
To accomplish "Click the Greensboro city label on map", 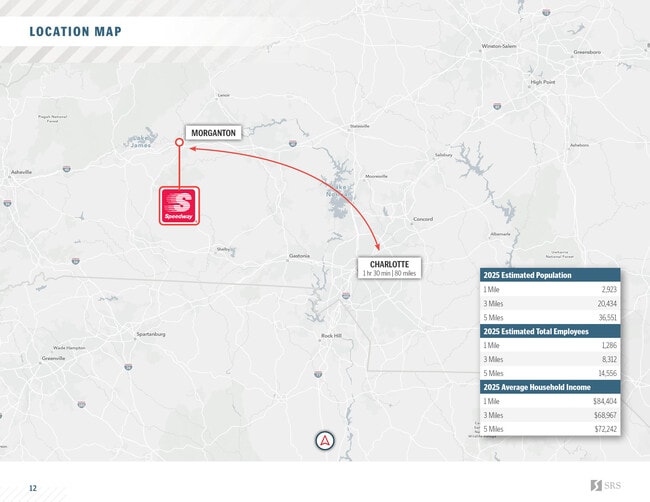I will (587, 51).
